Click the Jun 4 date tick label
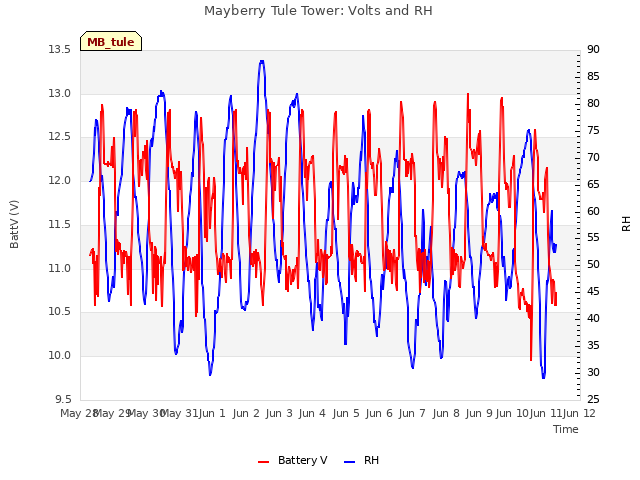The height and width of the screenshot is (480, 640). 312,413
